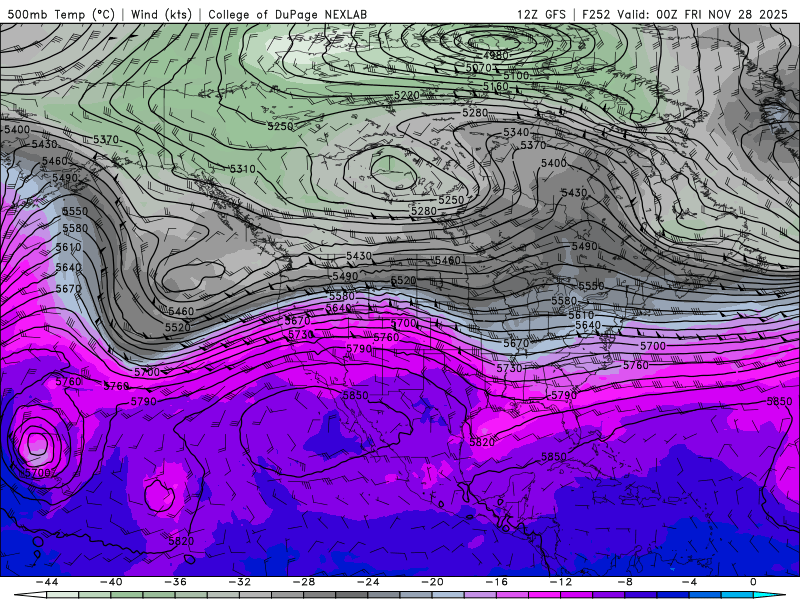Select the 5220 contour label

coord(407,95)
